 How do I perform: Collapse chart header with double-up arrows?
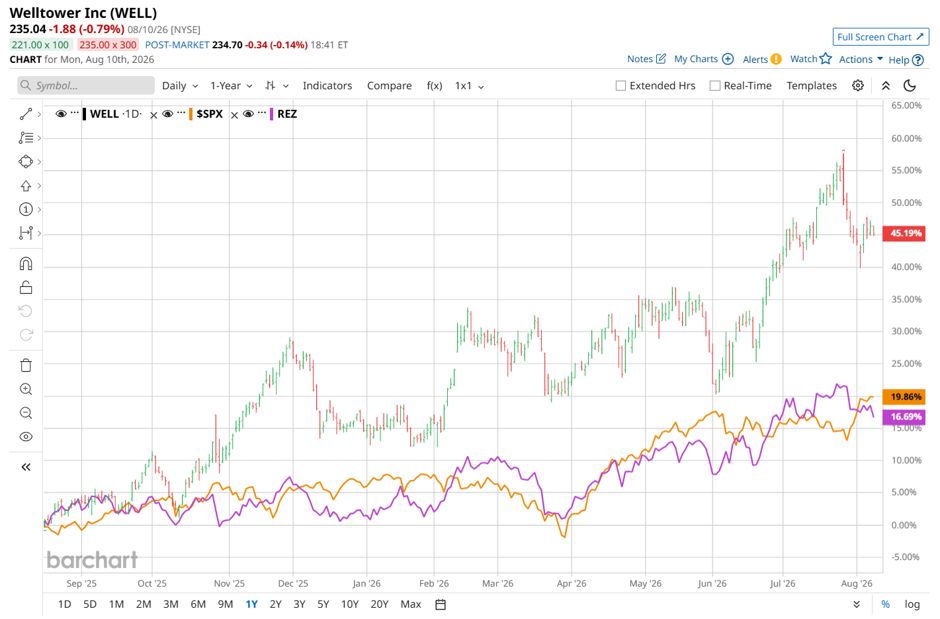[885, 86]
